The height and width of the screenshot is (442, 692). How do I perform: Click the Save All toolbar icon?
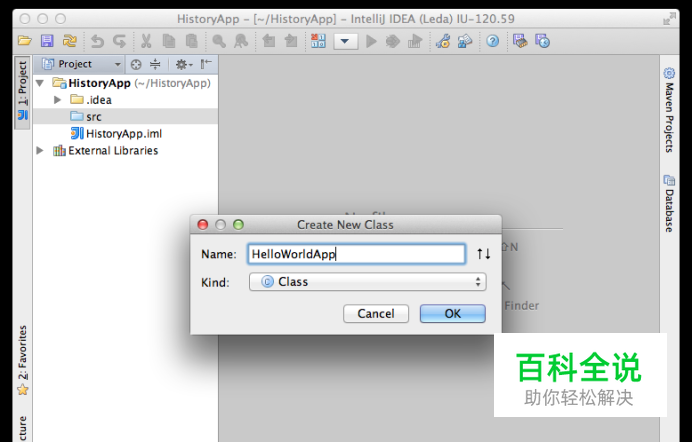pos(47,41)
